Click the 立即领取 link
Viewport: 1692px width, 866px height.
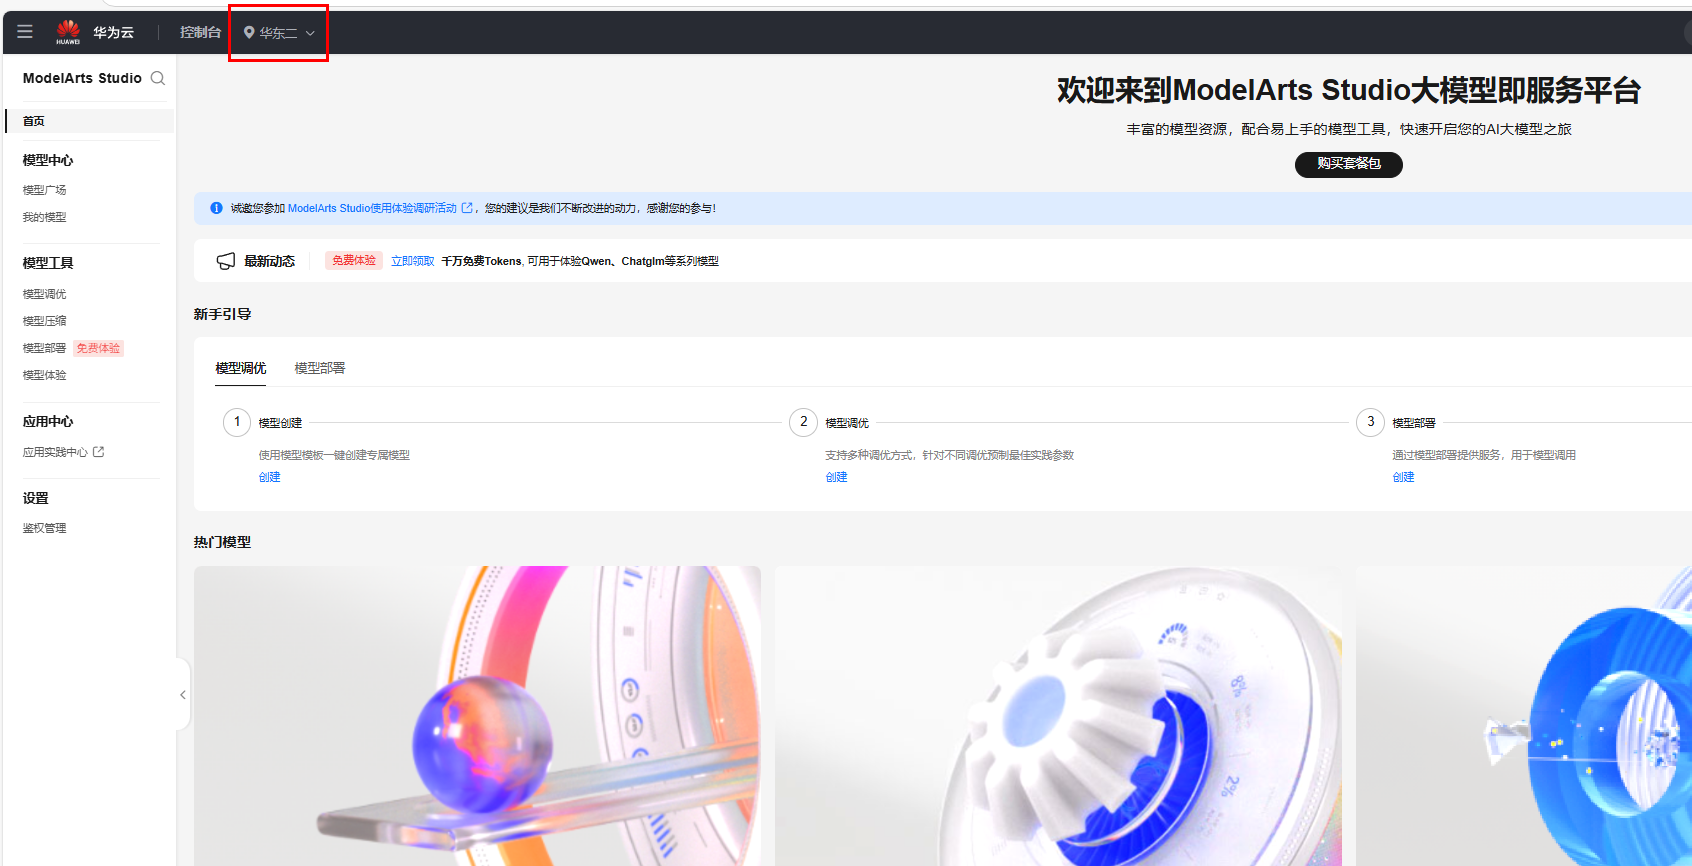click(x=412, y=261)
